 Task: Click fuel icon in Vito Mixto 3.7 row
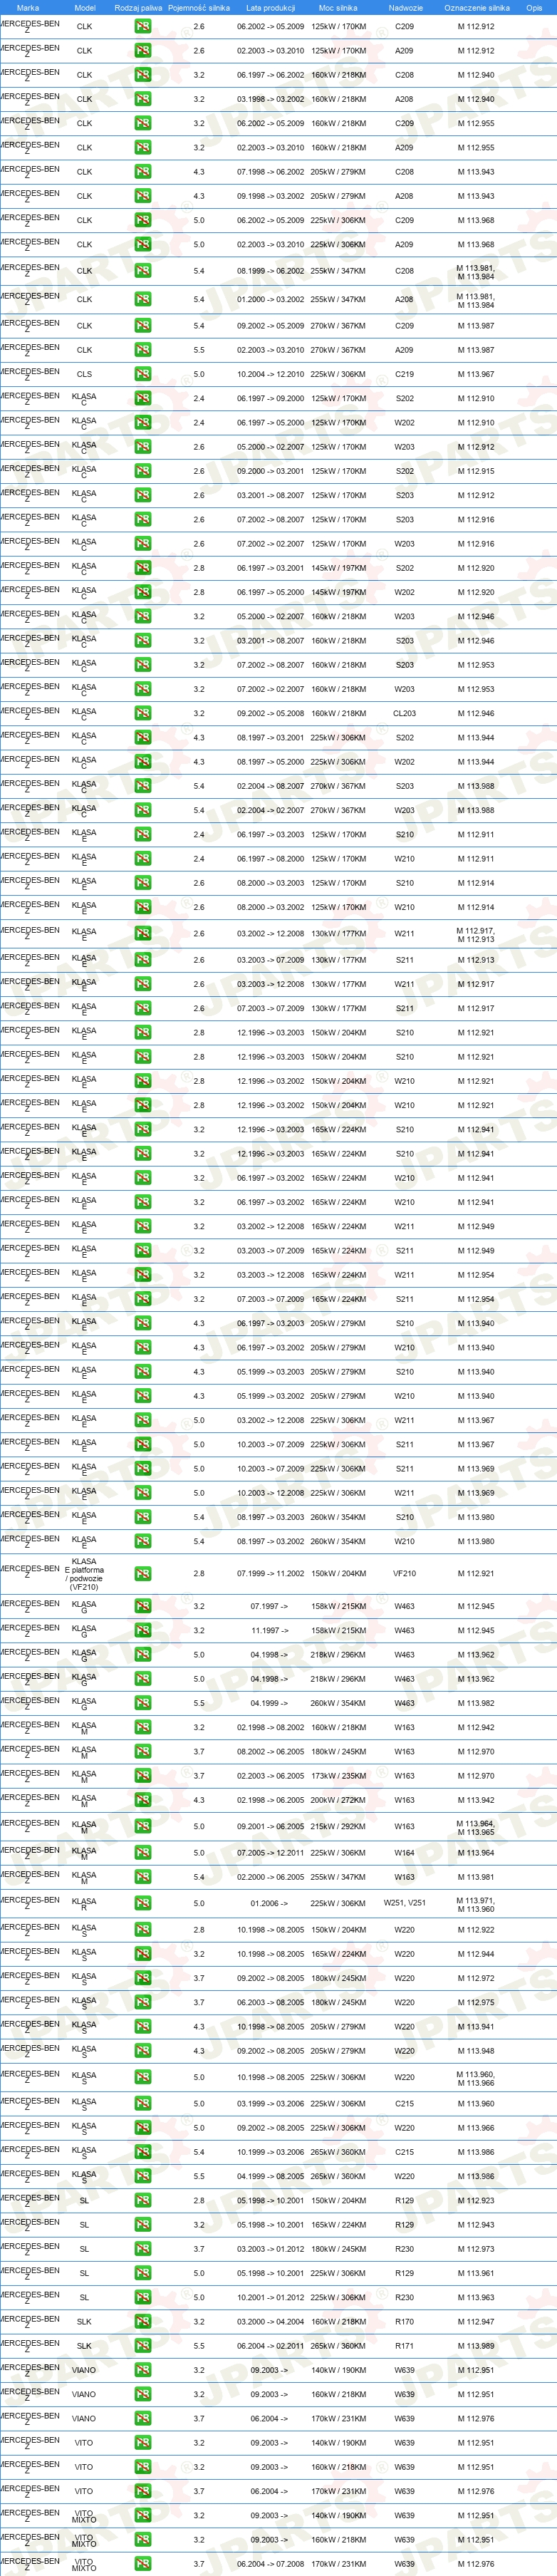pyautogui.click(x=143, y=2564)
